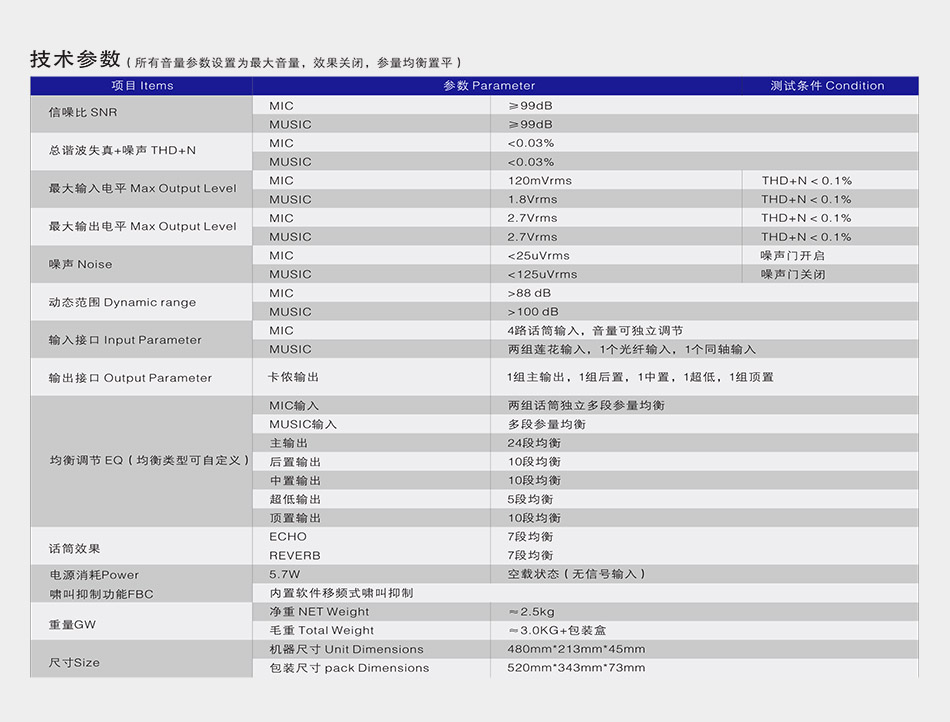Click the 净重 NET Weight cell
Screen dimensions: 950x722
point(323,611)
